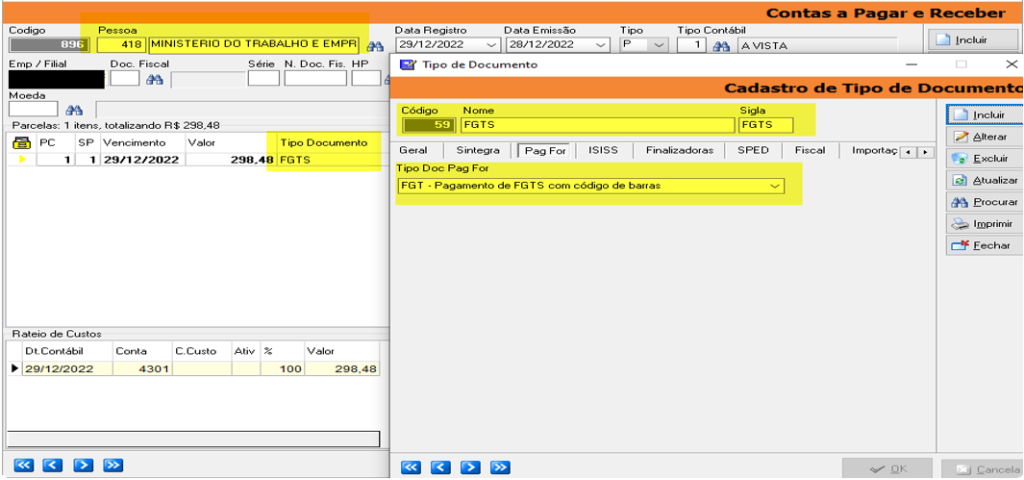Go to last record in Contas a Pagar
The height and width of the screenshot is (480, 1024).
(x=113, y=465)
